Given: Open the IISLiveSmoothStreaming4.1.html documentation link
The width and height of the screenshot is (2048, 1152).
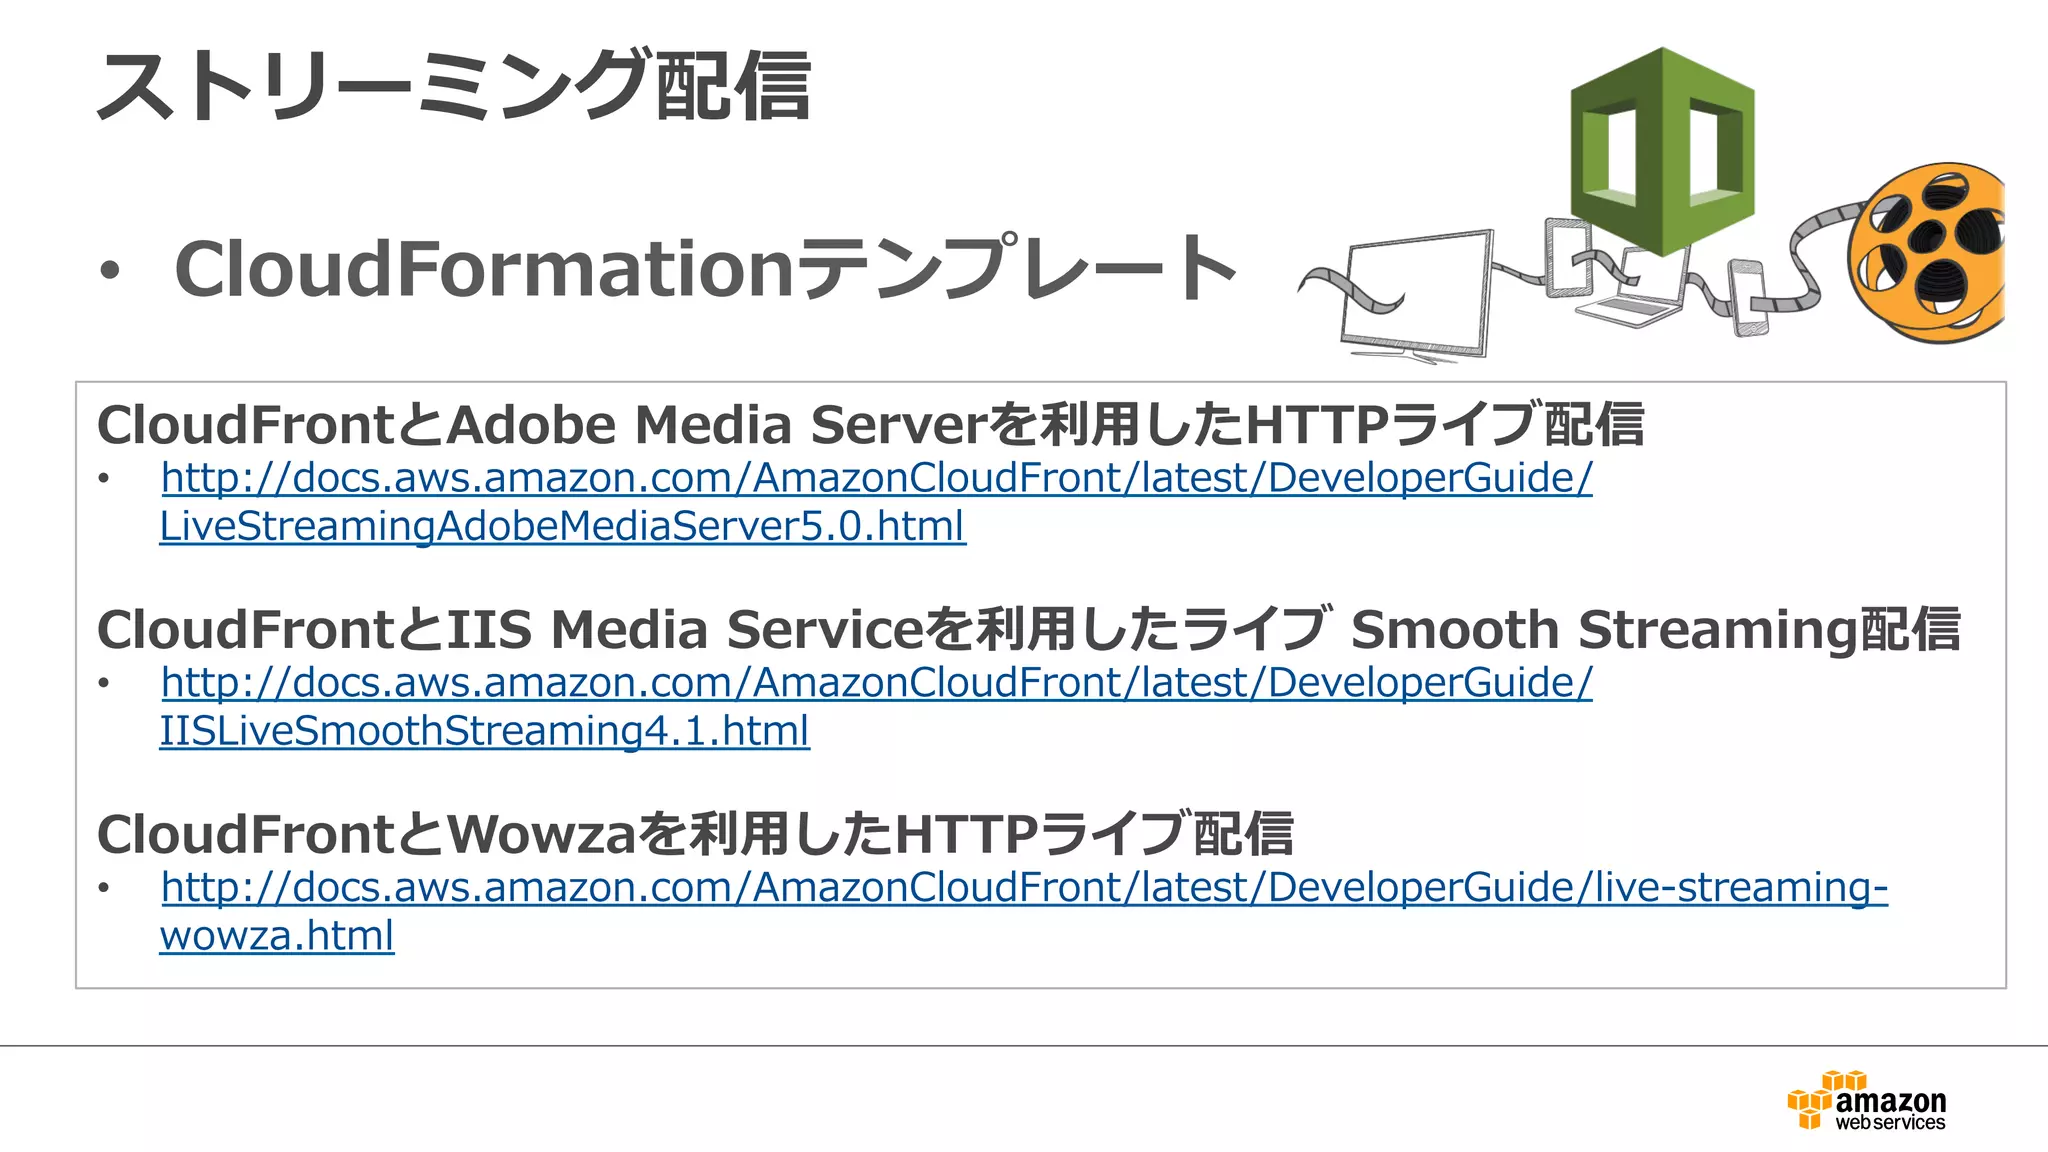Looking at the screenshot, I should [x=876, y=707].
